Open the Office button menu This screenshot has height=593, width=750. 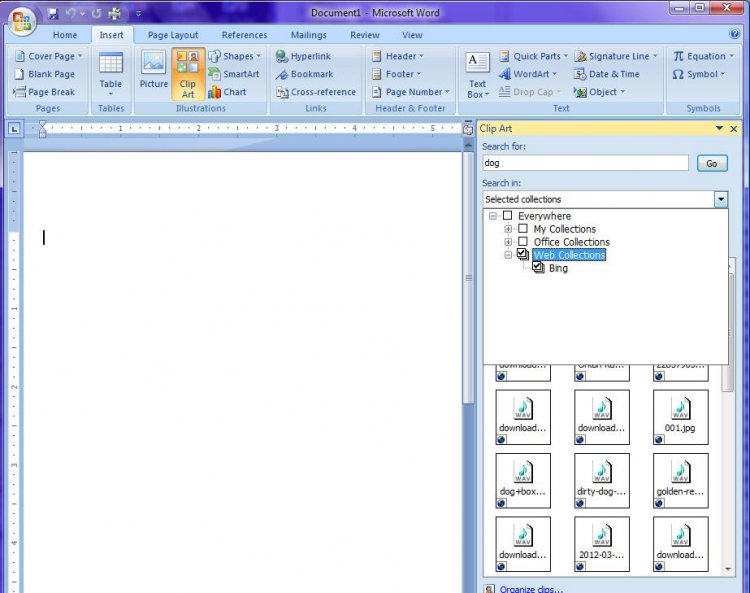(x=22, y=21)
